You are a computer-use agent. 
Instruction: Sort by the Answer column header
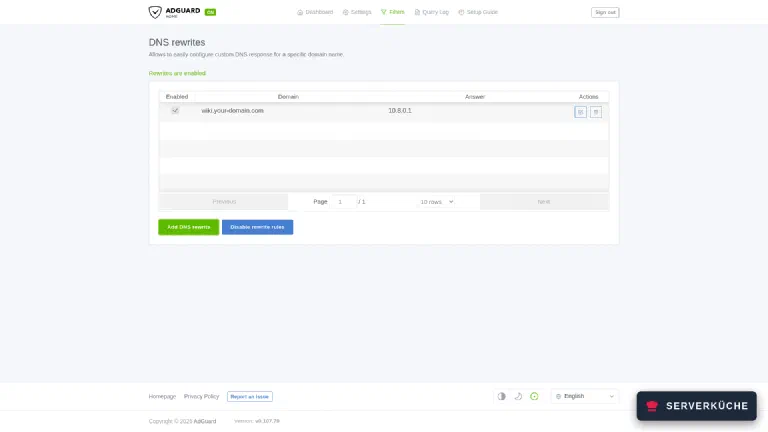click(475, 97)
